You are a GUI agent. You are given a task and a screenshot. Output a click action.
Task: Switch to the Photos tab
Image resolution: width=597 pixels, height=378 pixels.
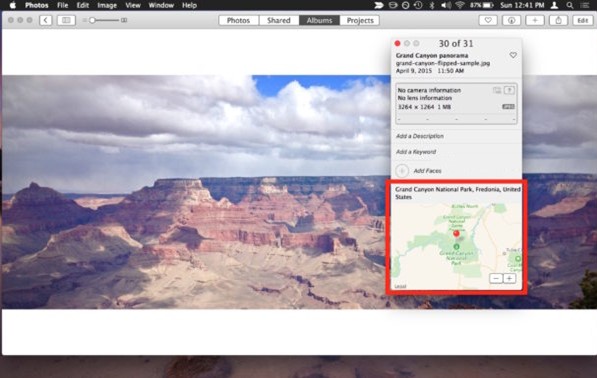pos(238,21)
